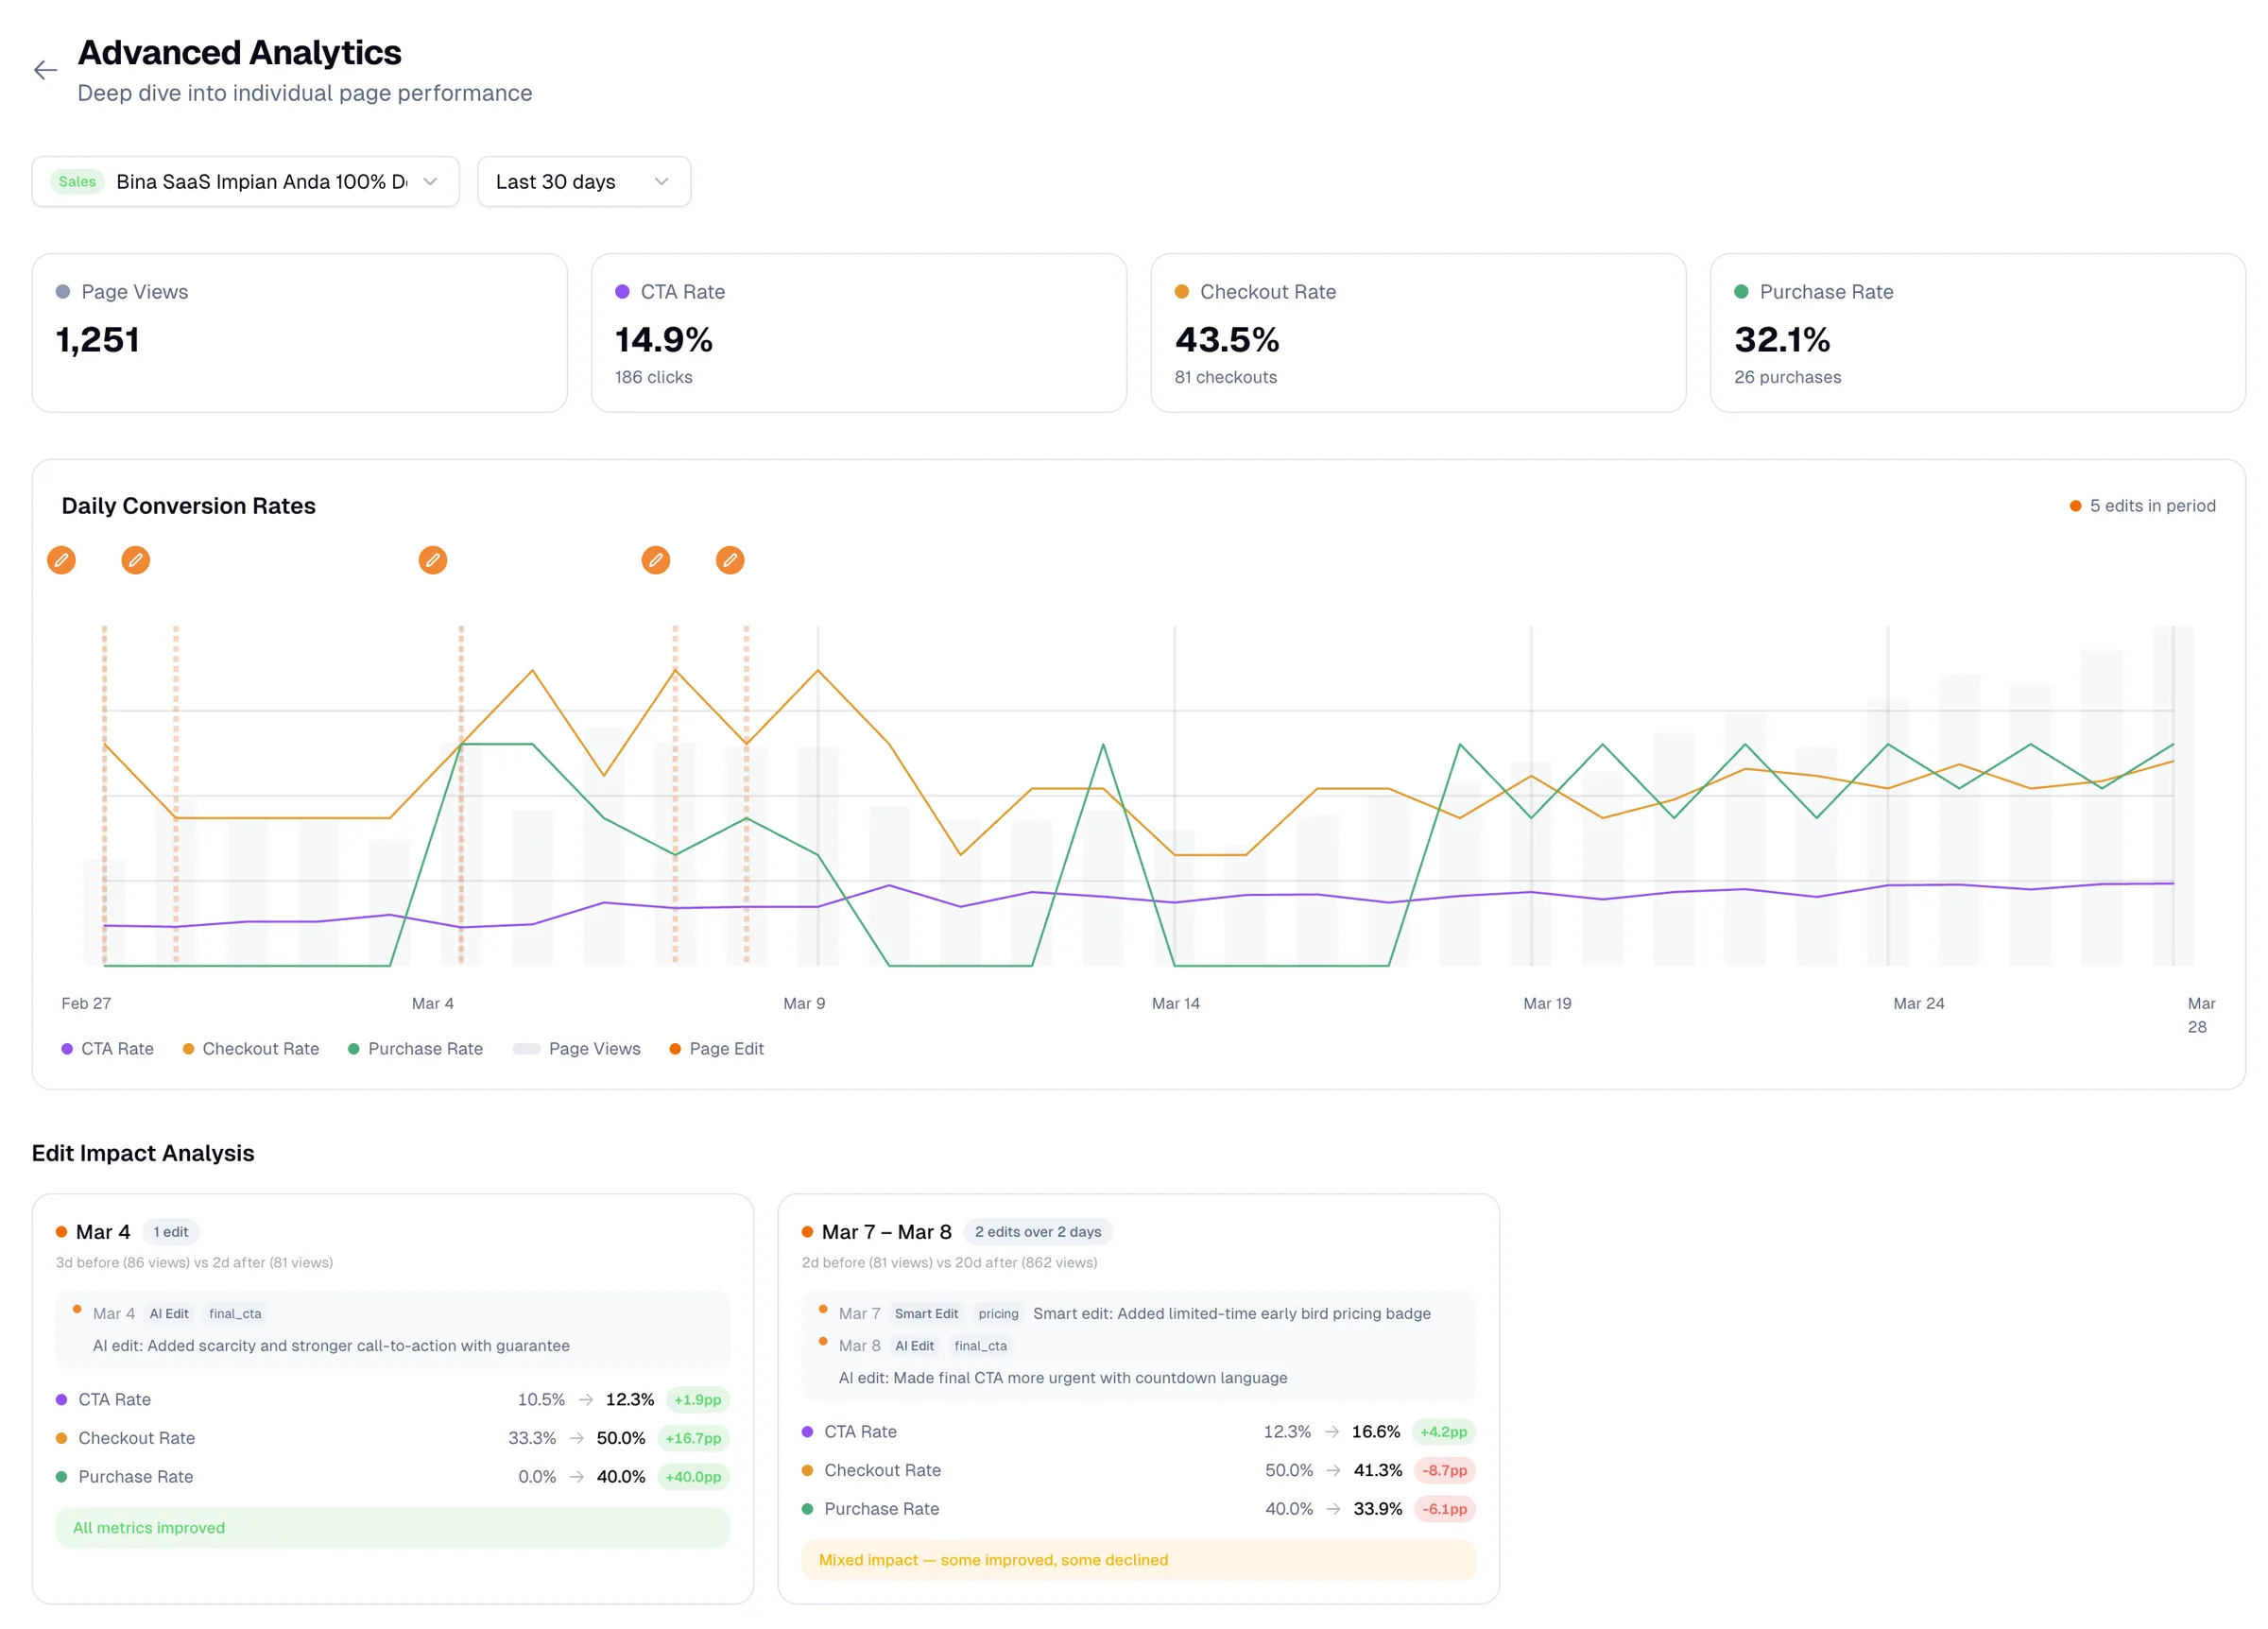Click the '2 edits over 2 days' badge
2268x1629 pixels.
pos(1038,1232)
